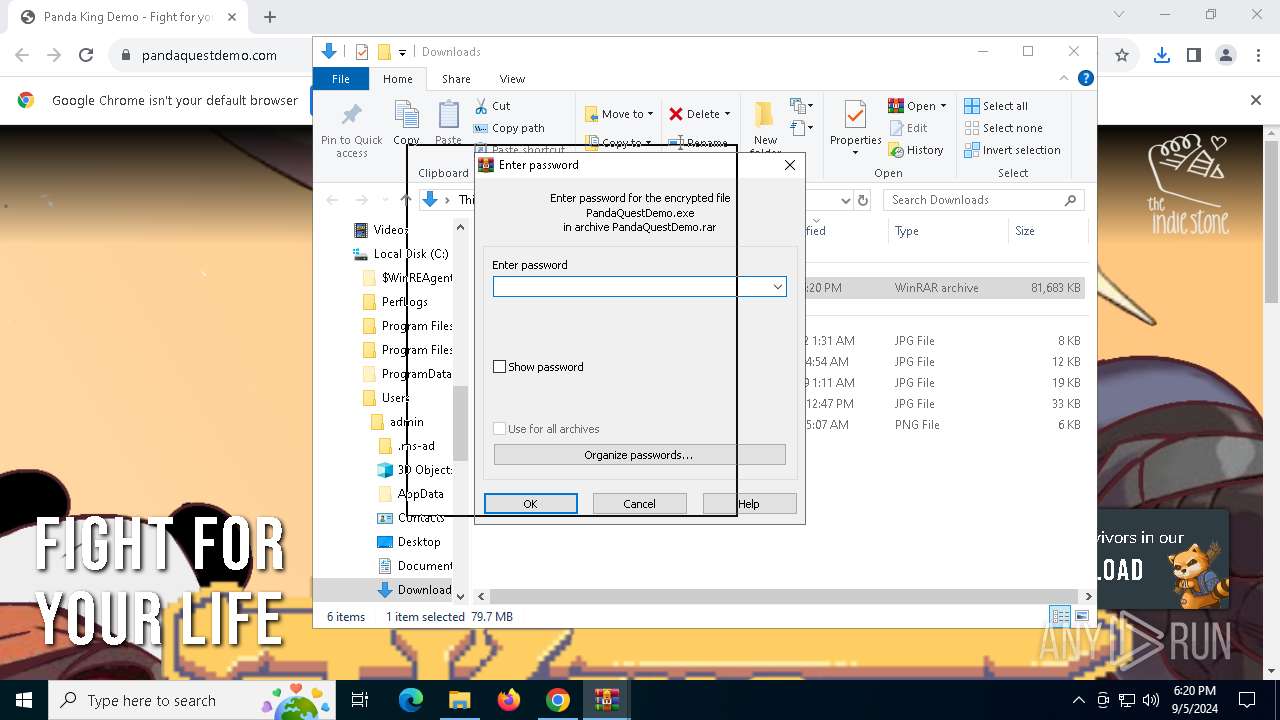Image resolution: width=1280 pixels, height=720 pixels.
Task: Open the Delete dropdown in ribbon
Action: coord(700,114)
